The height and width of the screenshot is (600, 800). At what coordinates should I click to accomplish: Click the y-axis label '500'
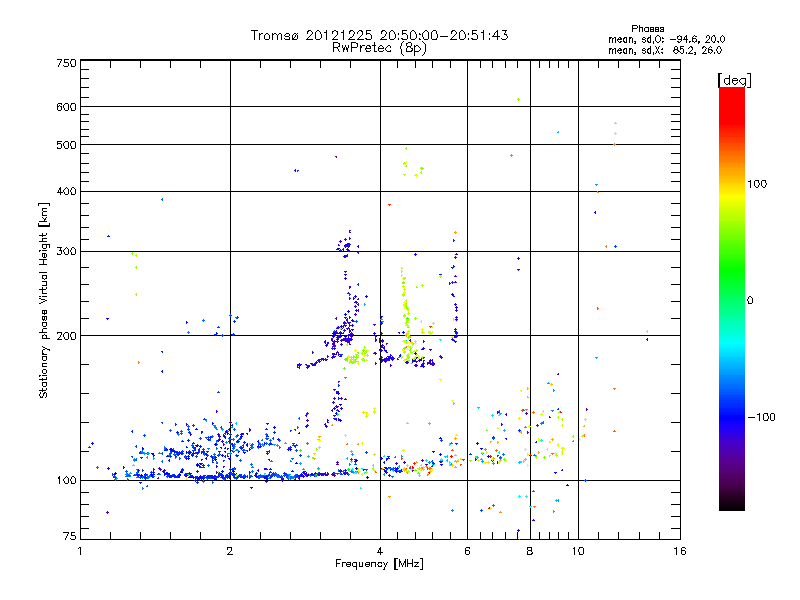click(x=67, y=145)
